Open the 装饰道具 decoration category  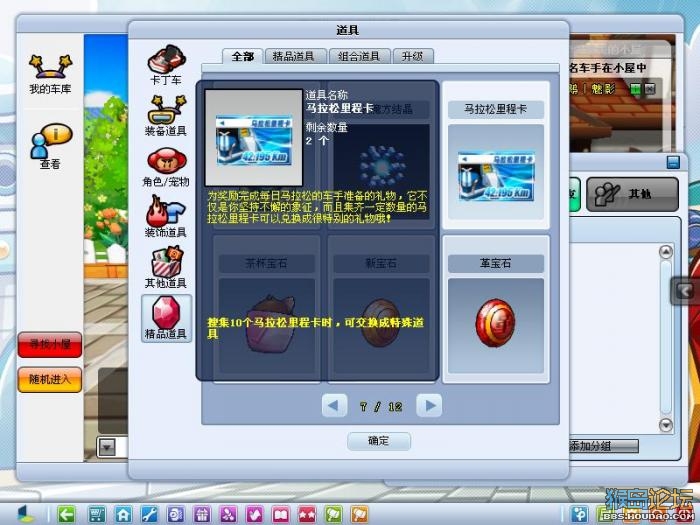pyautogui.click(x=166, y=217)
